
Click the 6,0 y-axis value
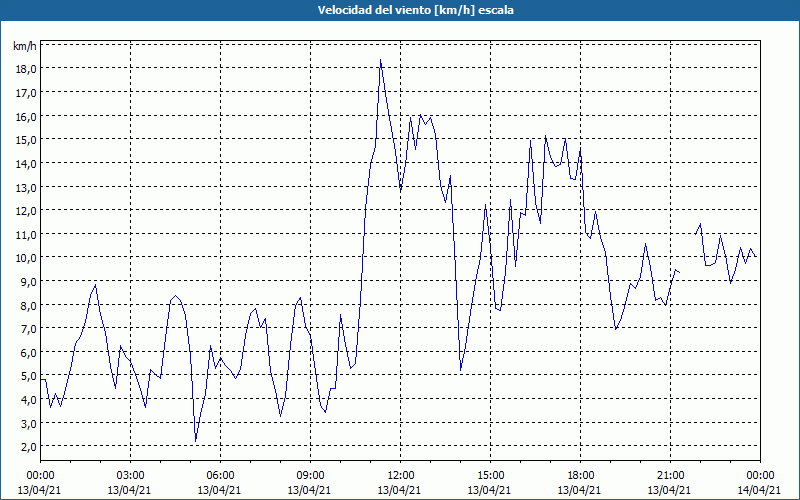tap(28, 353)
